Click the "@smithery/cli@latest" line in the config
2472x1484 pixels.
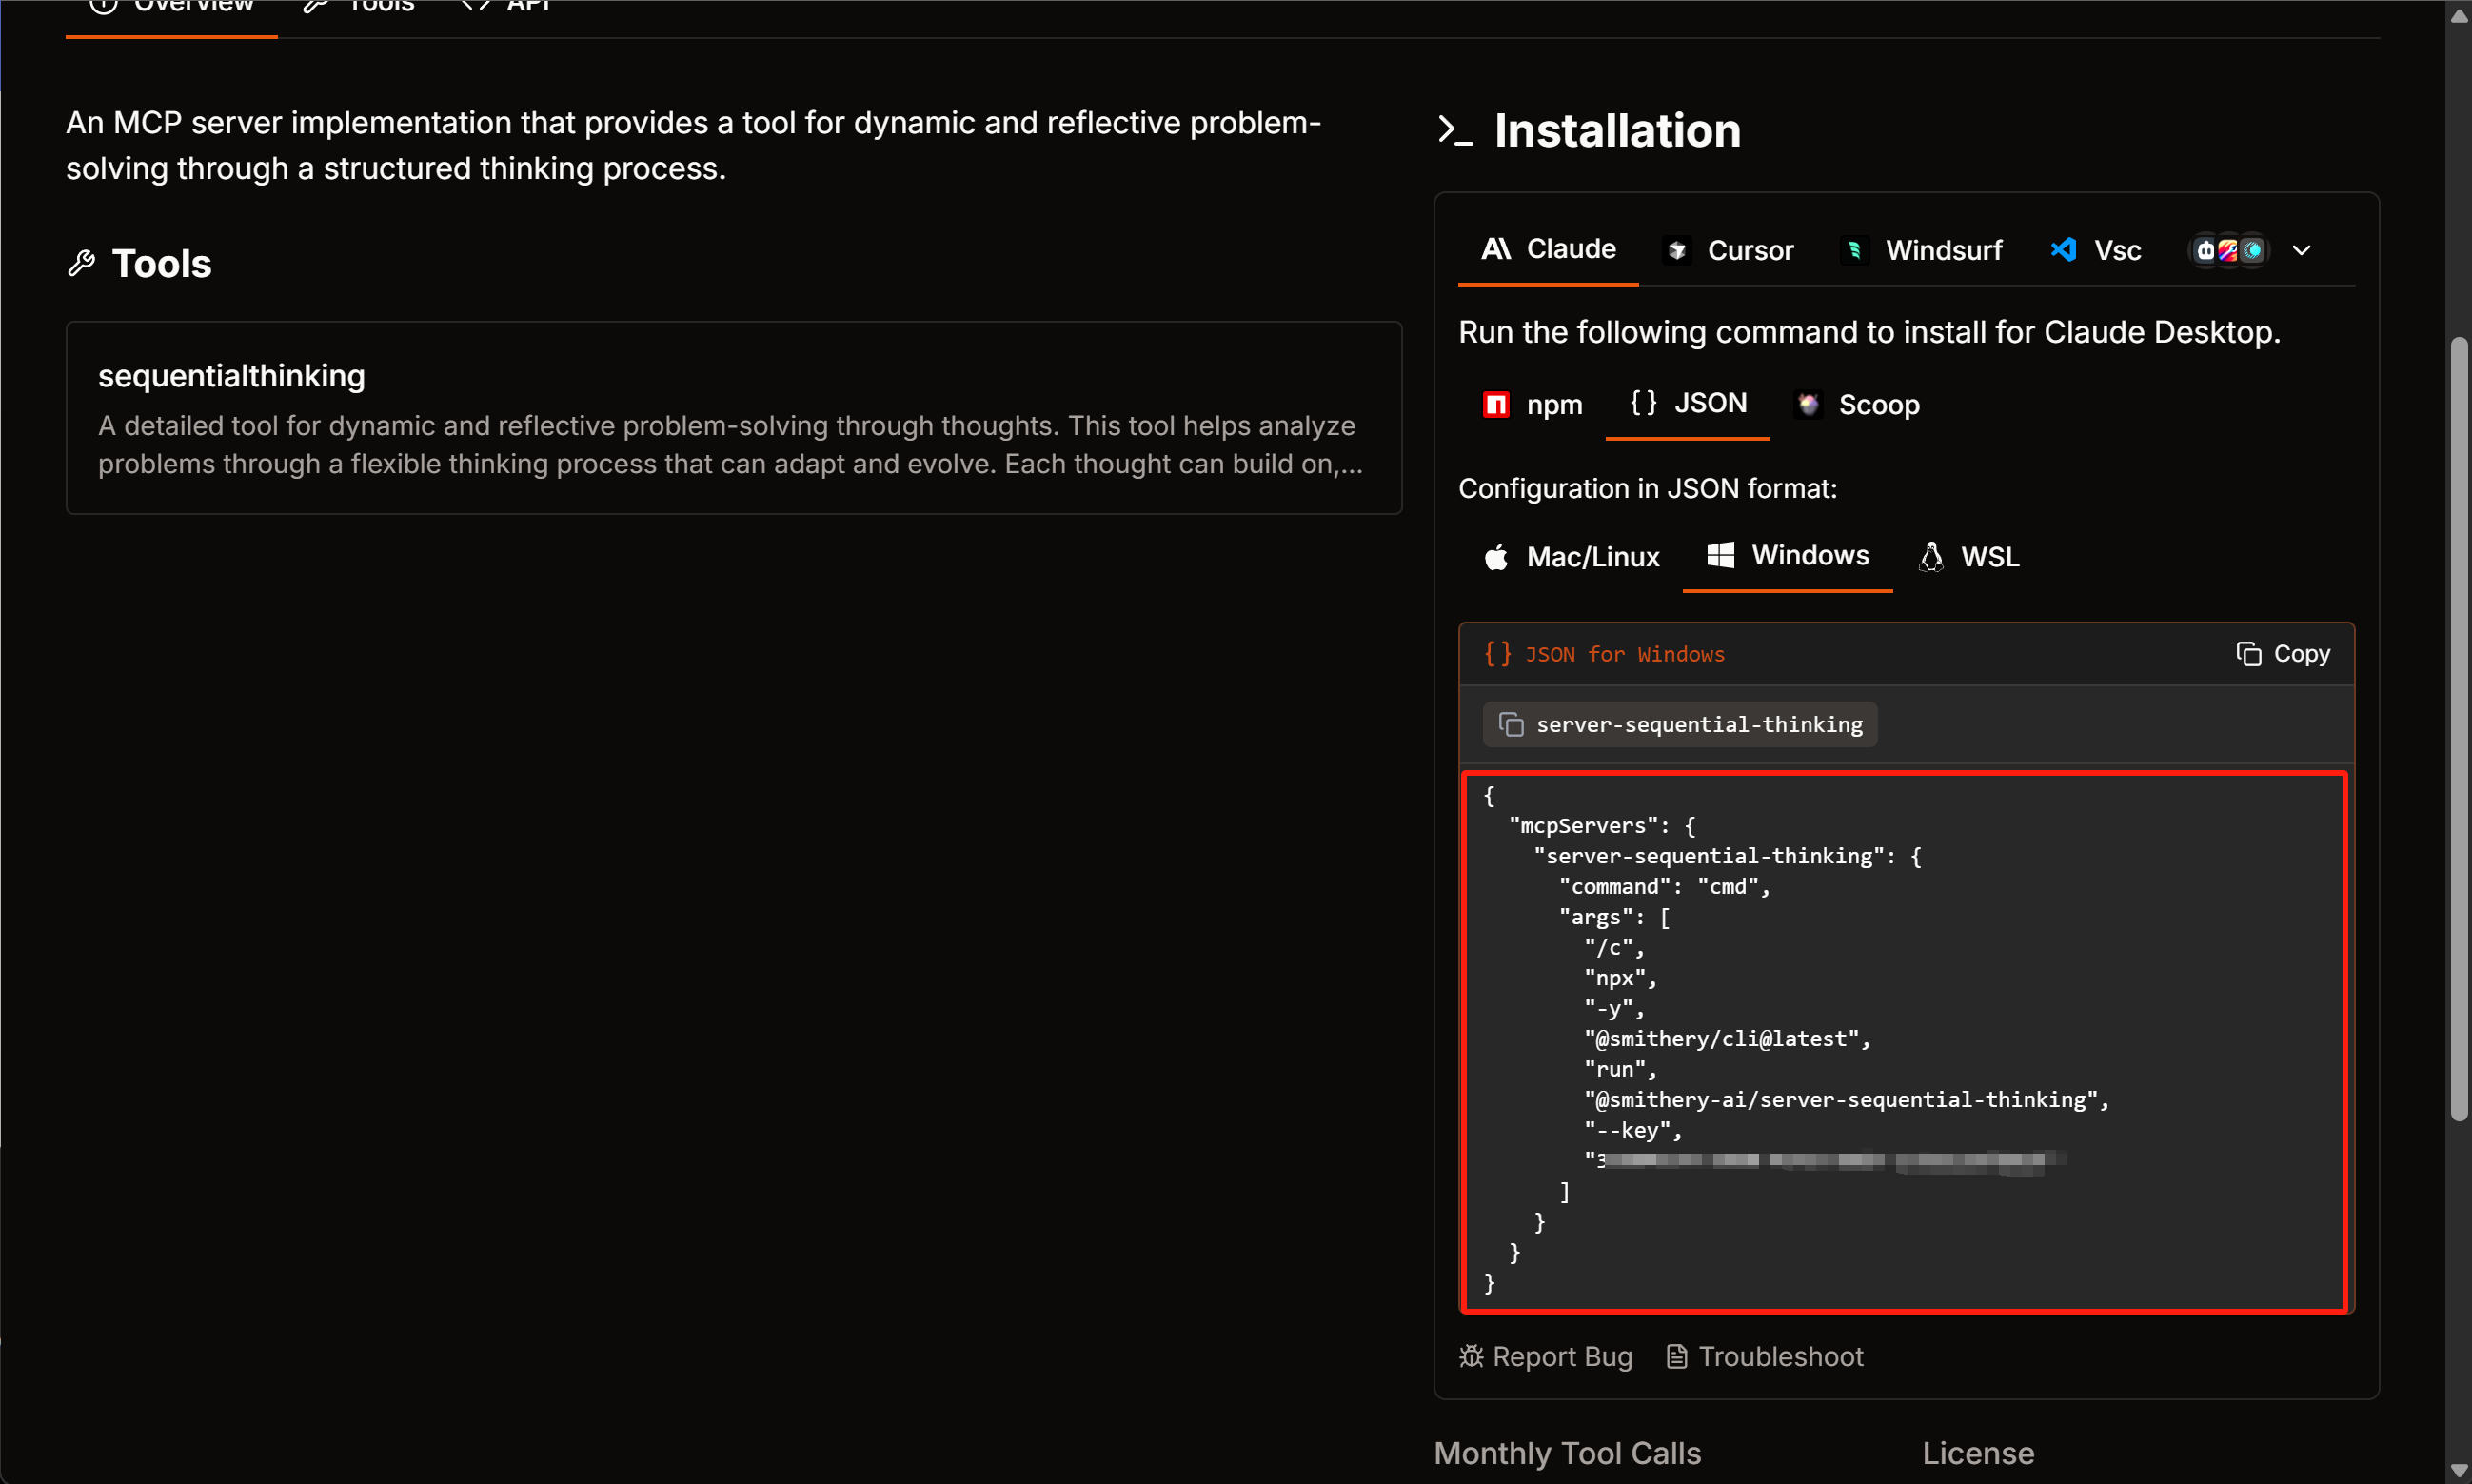point(1727,1039)
